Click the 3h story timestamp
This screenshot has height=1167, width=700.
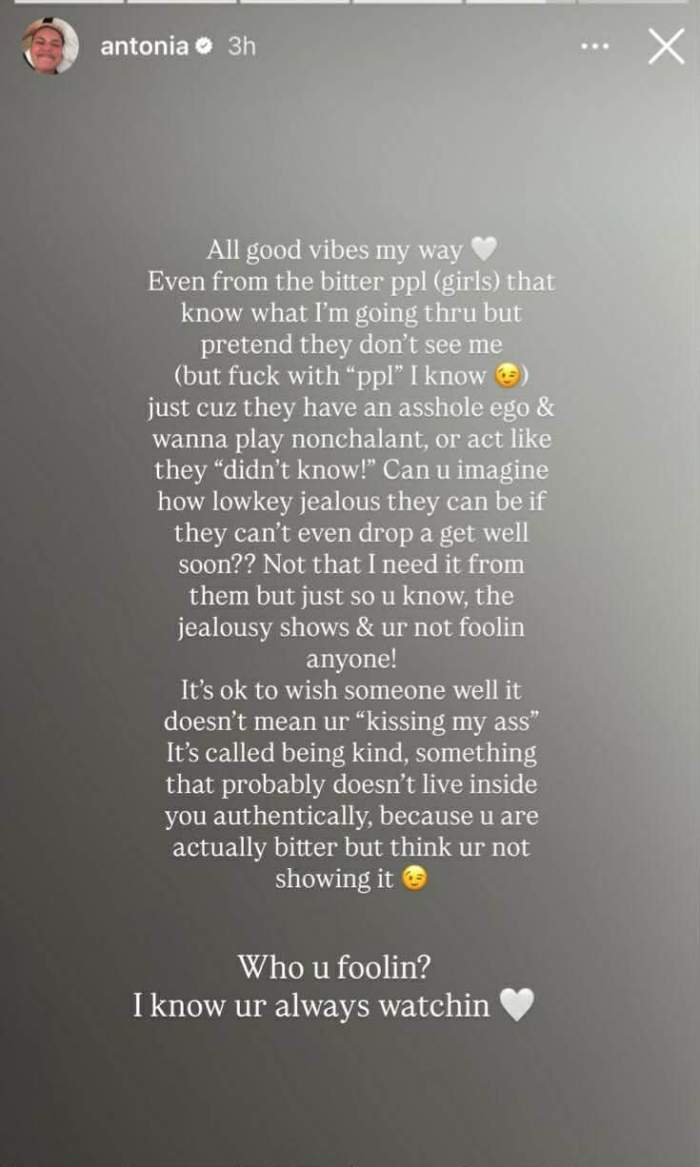click(241, 46)
